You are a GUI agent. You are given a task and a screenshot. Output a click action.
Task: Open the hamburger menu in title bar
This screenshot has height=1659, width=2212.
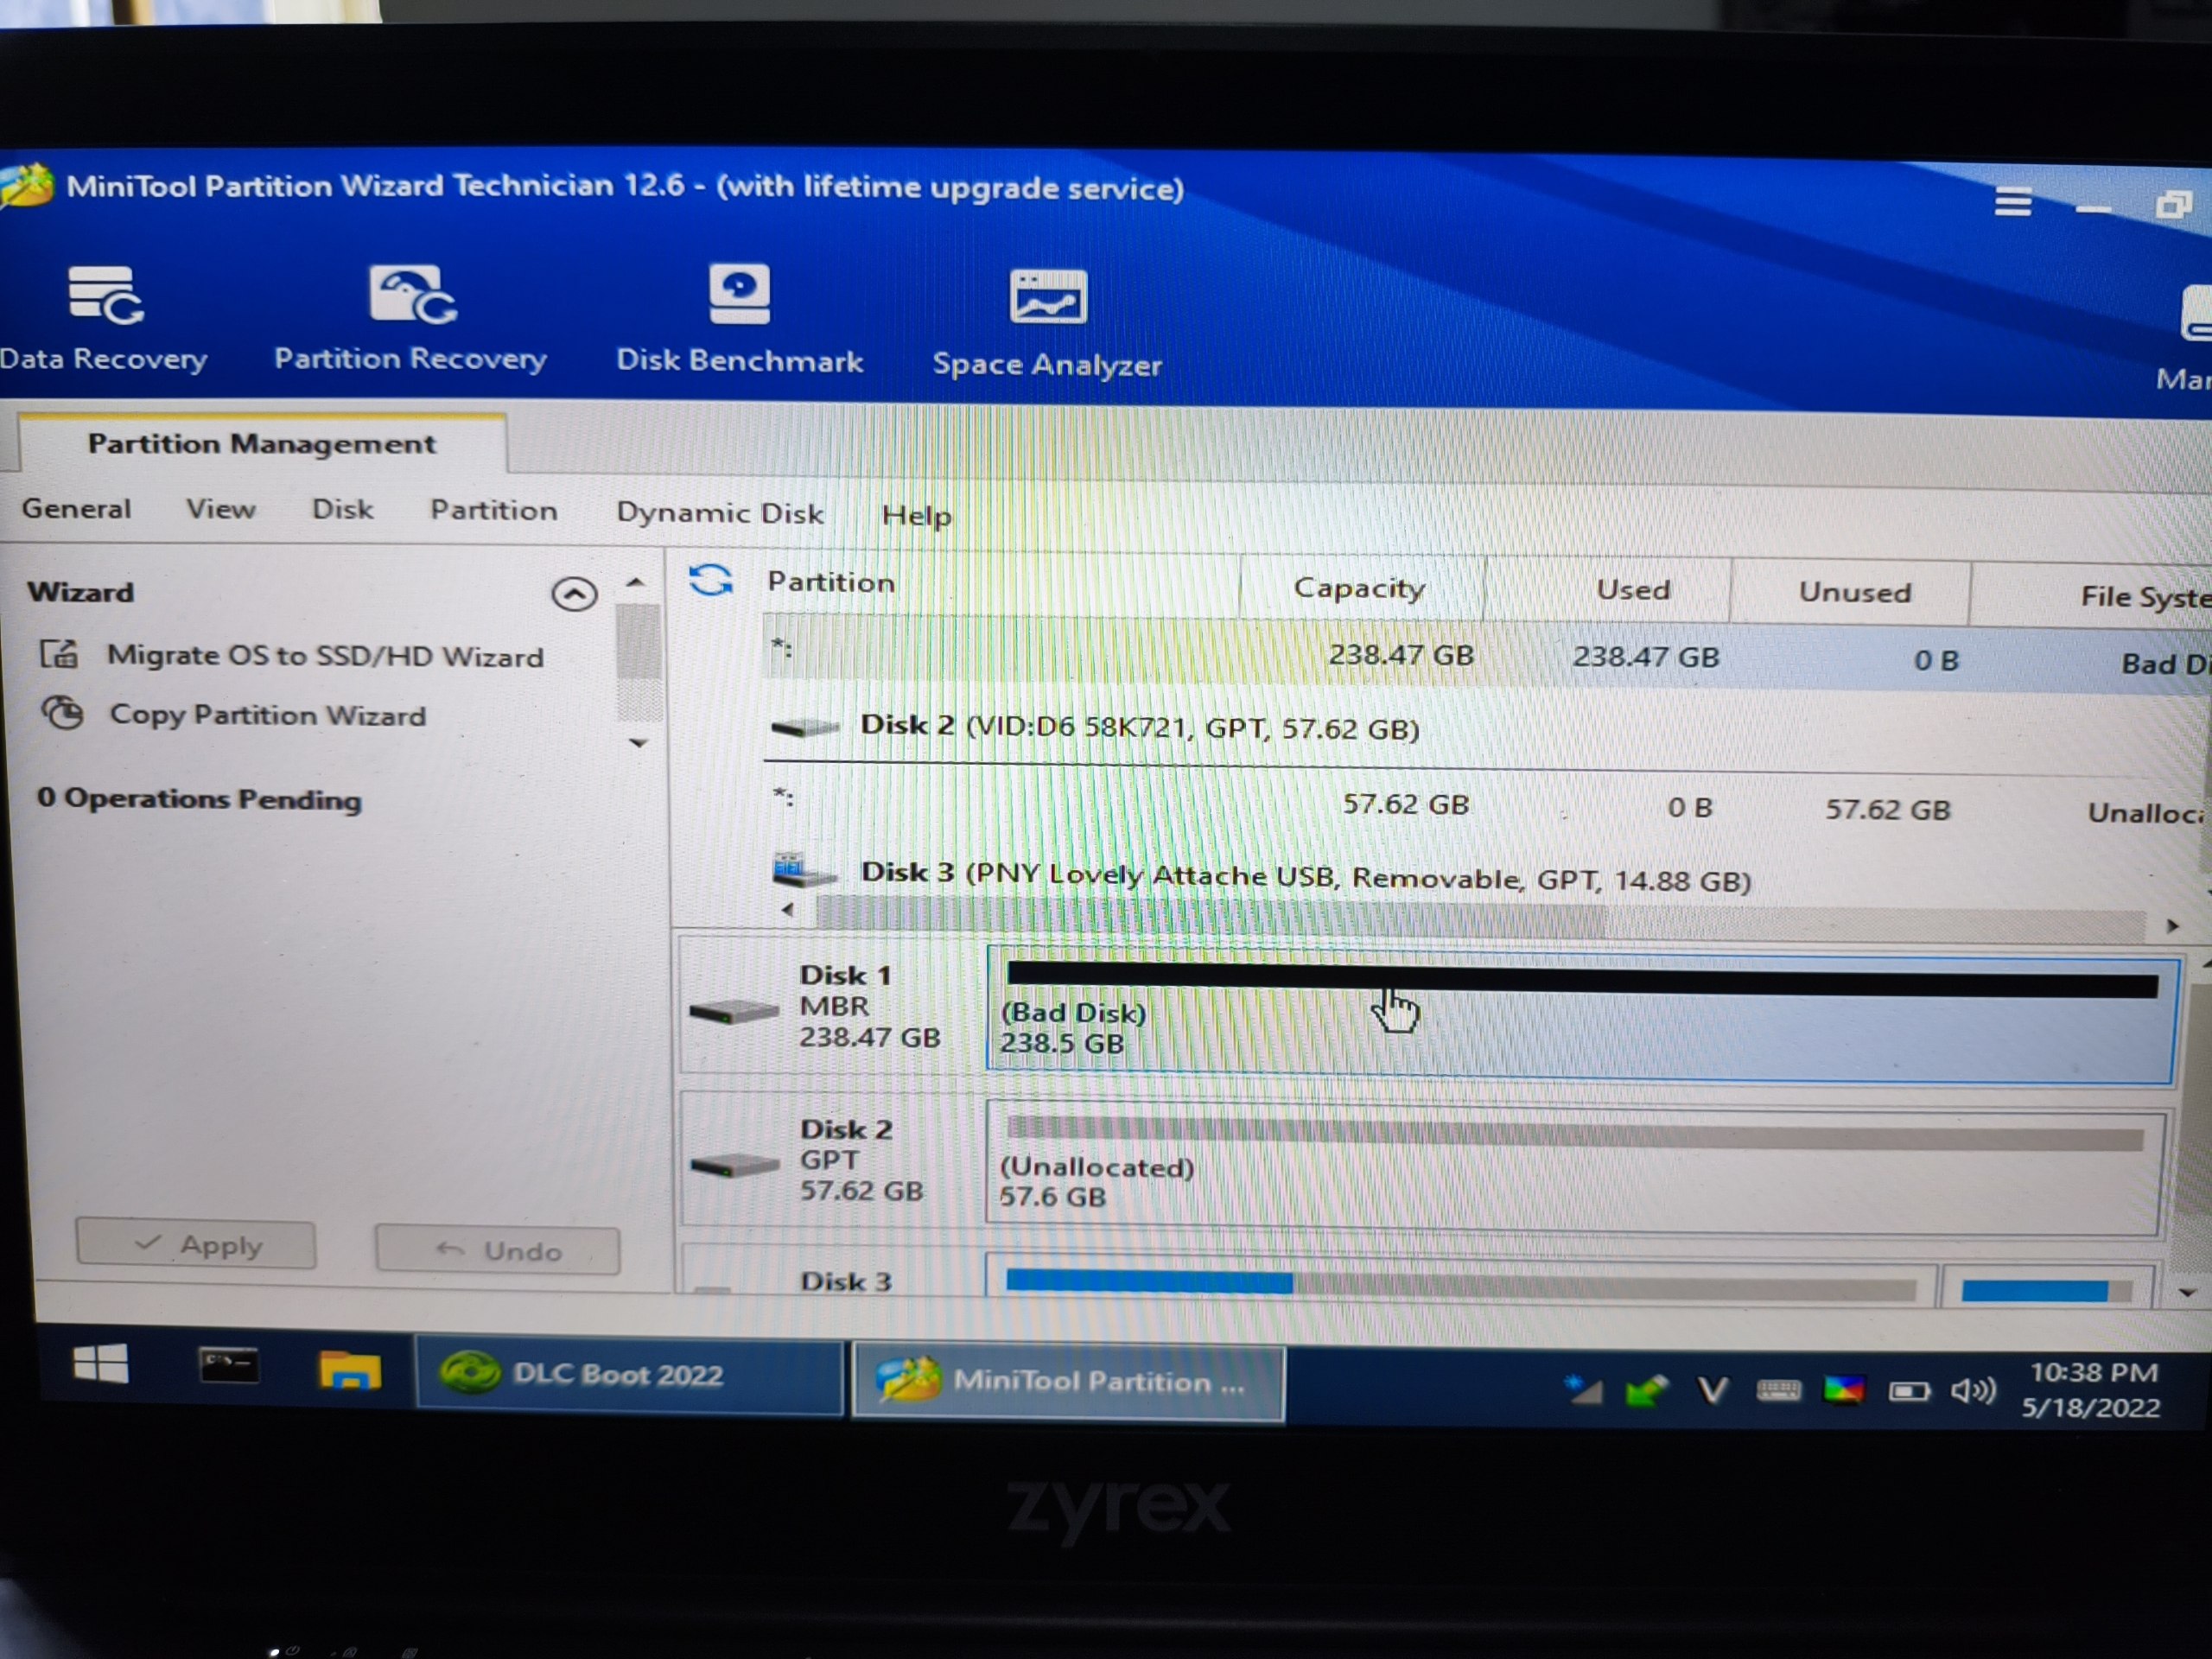2012,202
